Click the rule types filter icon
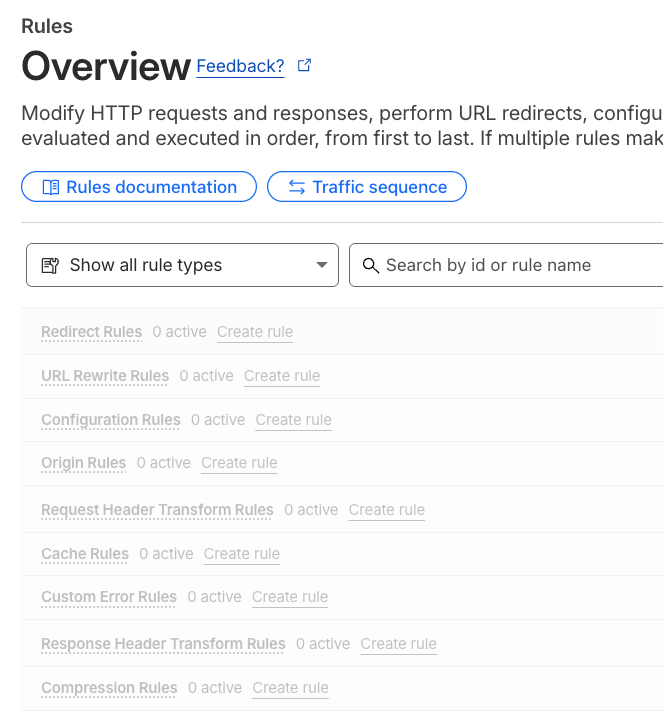 tap(51, 265)
